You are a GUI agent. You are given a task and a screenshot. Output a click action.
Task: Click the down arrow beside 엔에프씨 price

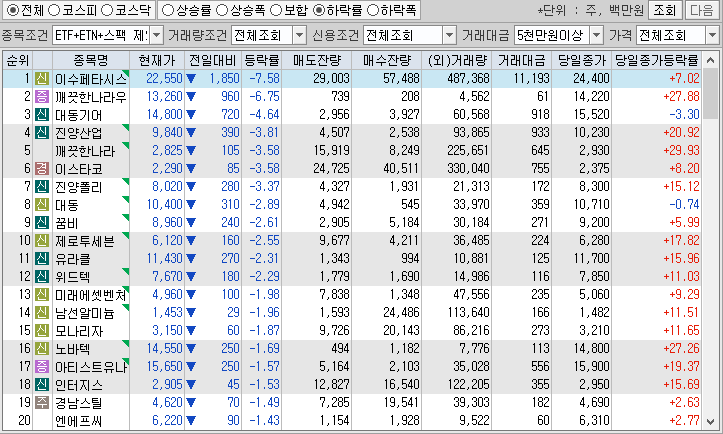[x=191, y=421]
